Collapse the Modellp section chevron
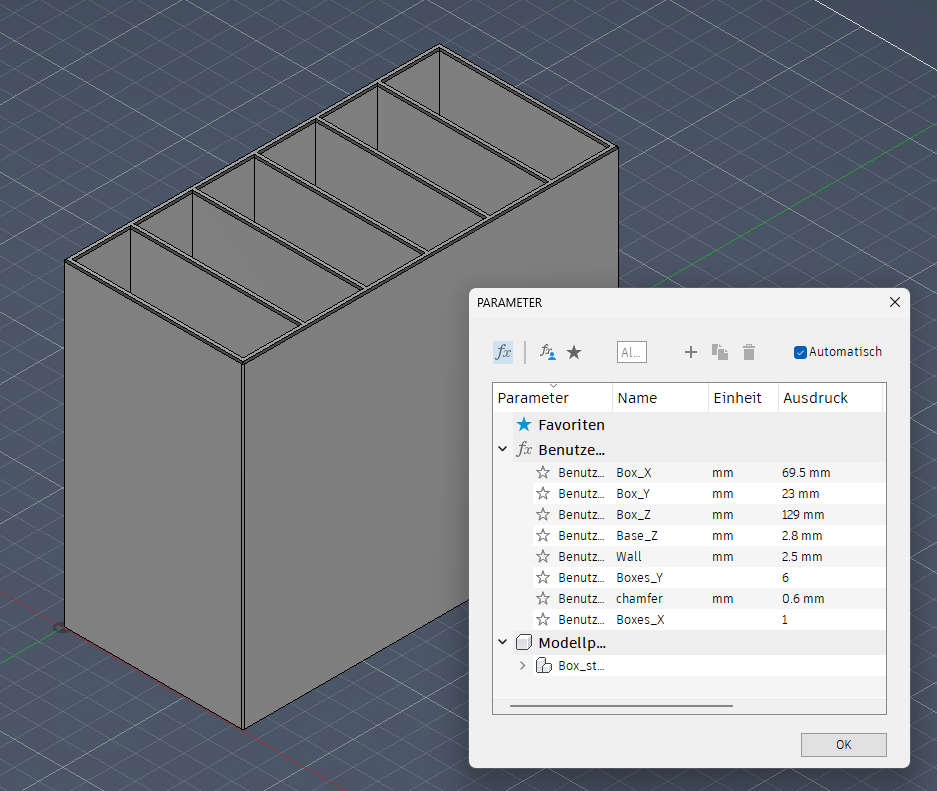 coord(502,643)
